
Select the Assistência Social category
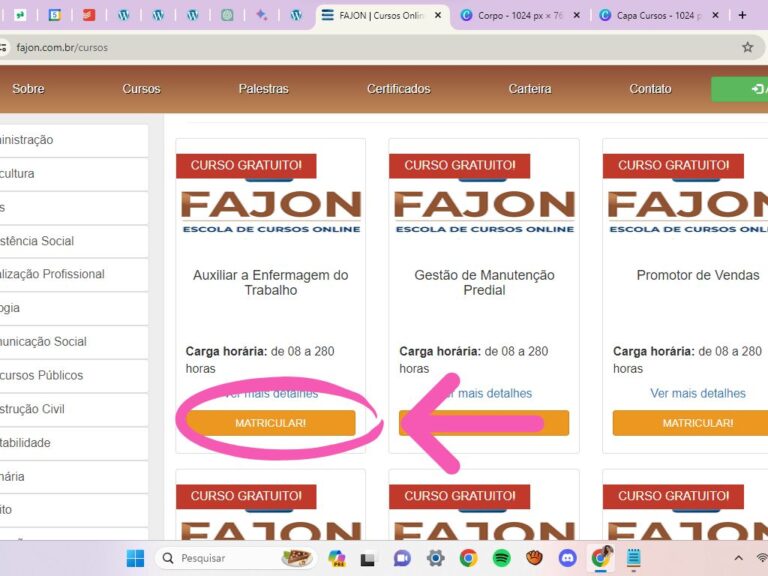click(x=73, y=241)
